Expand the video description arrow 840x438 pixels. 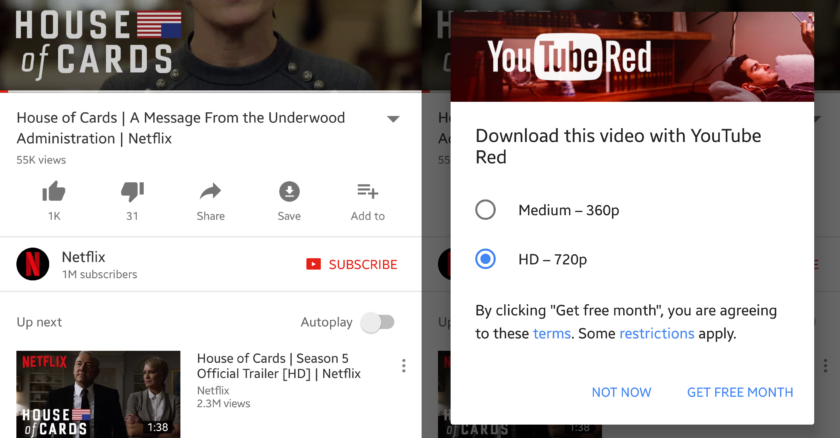393,119
